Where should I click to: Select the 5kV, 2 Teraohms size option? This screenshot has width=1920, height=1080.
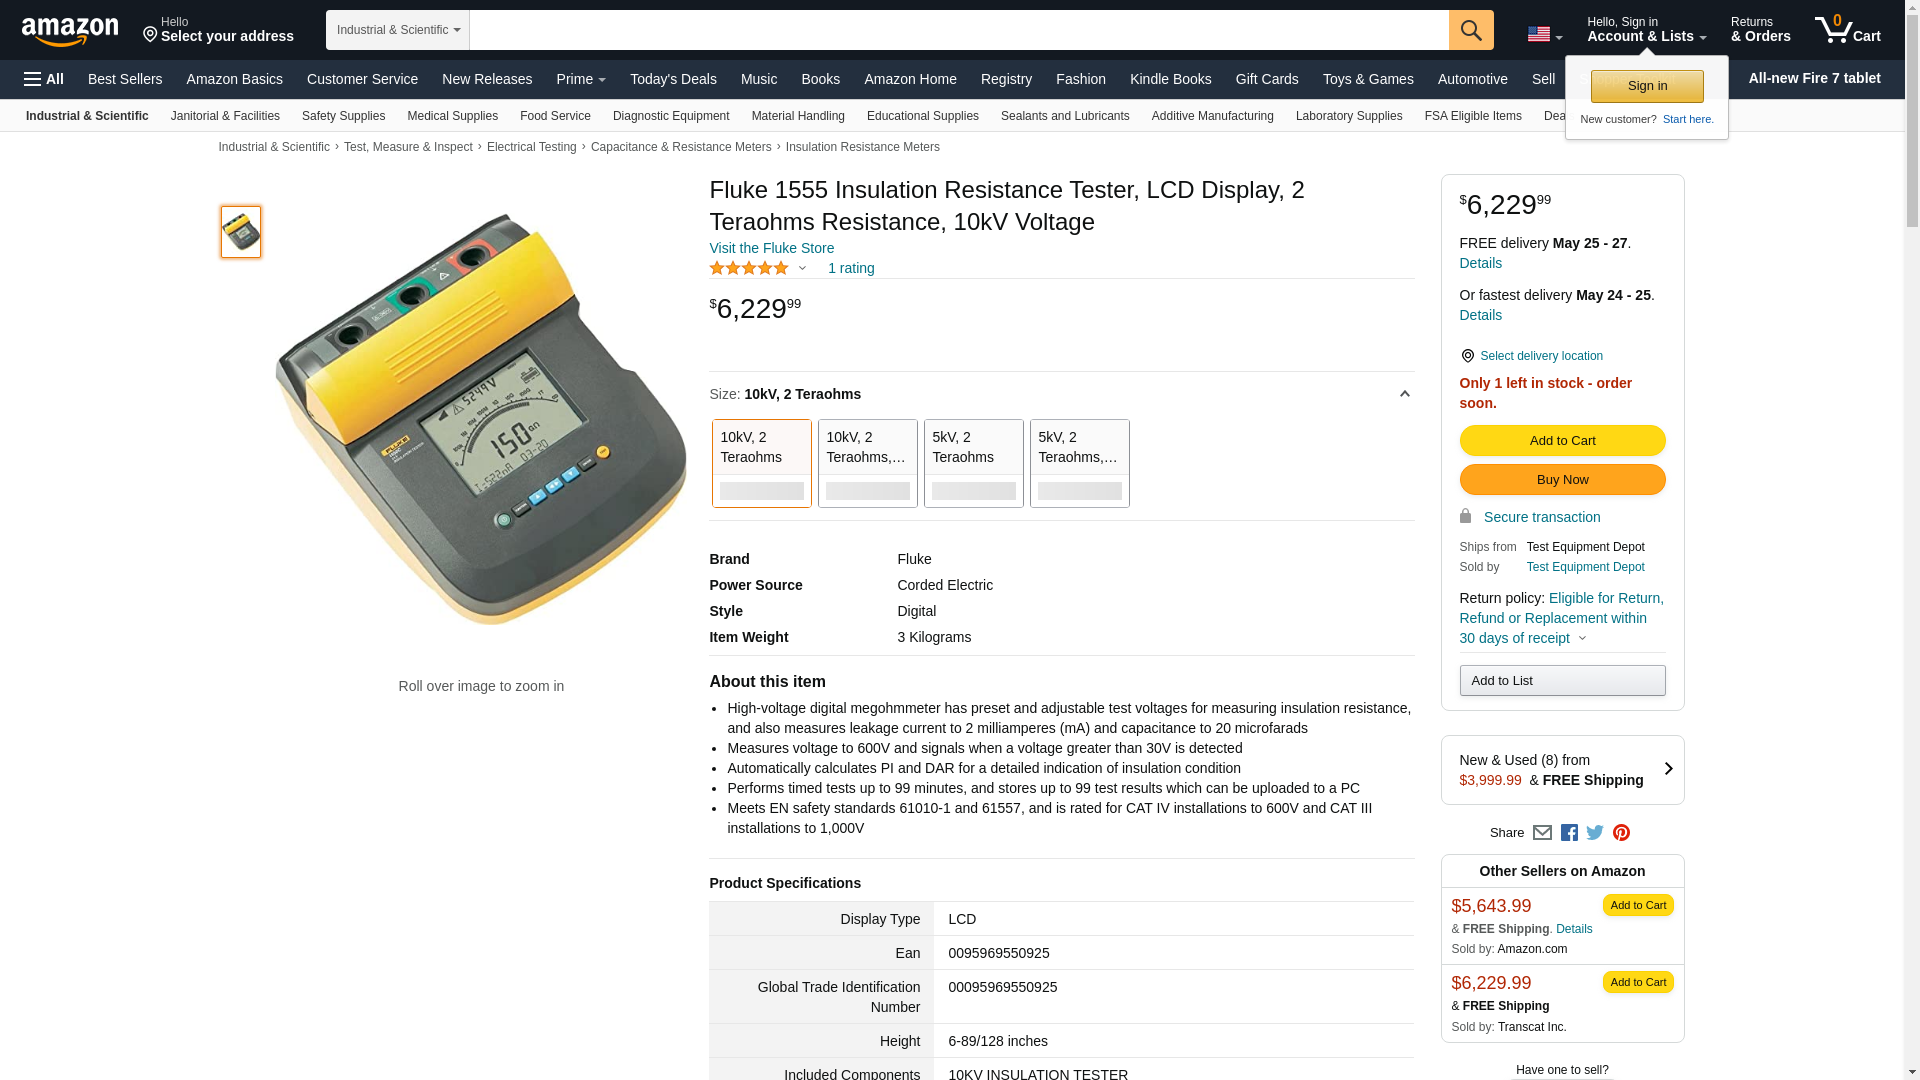coord(973,463)
